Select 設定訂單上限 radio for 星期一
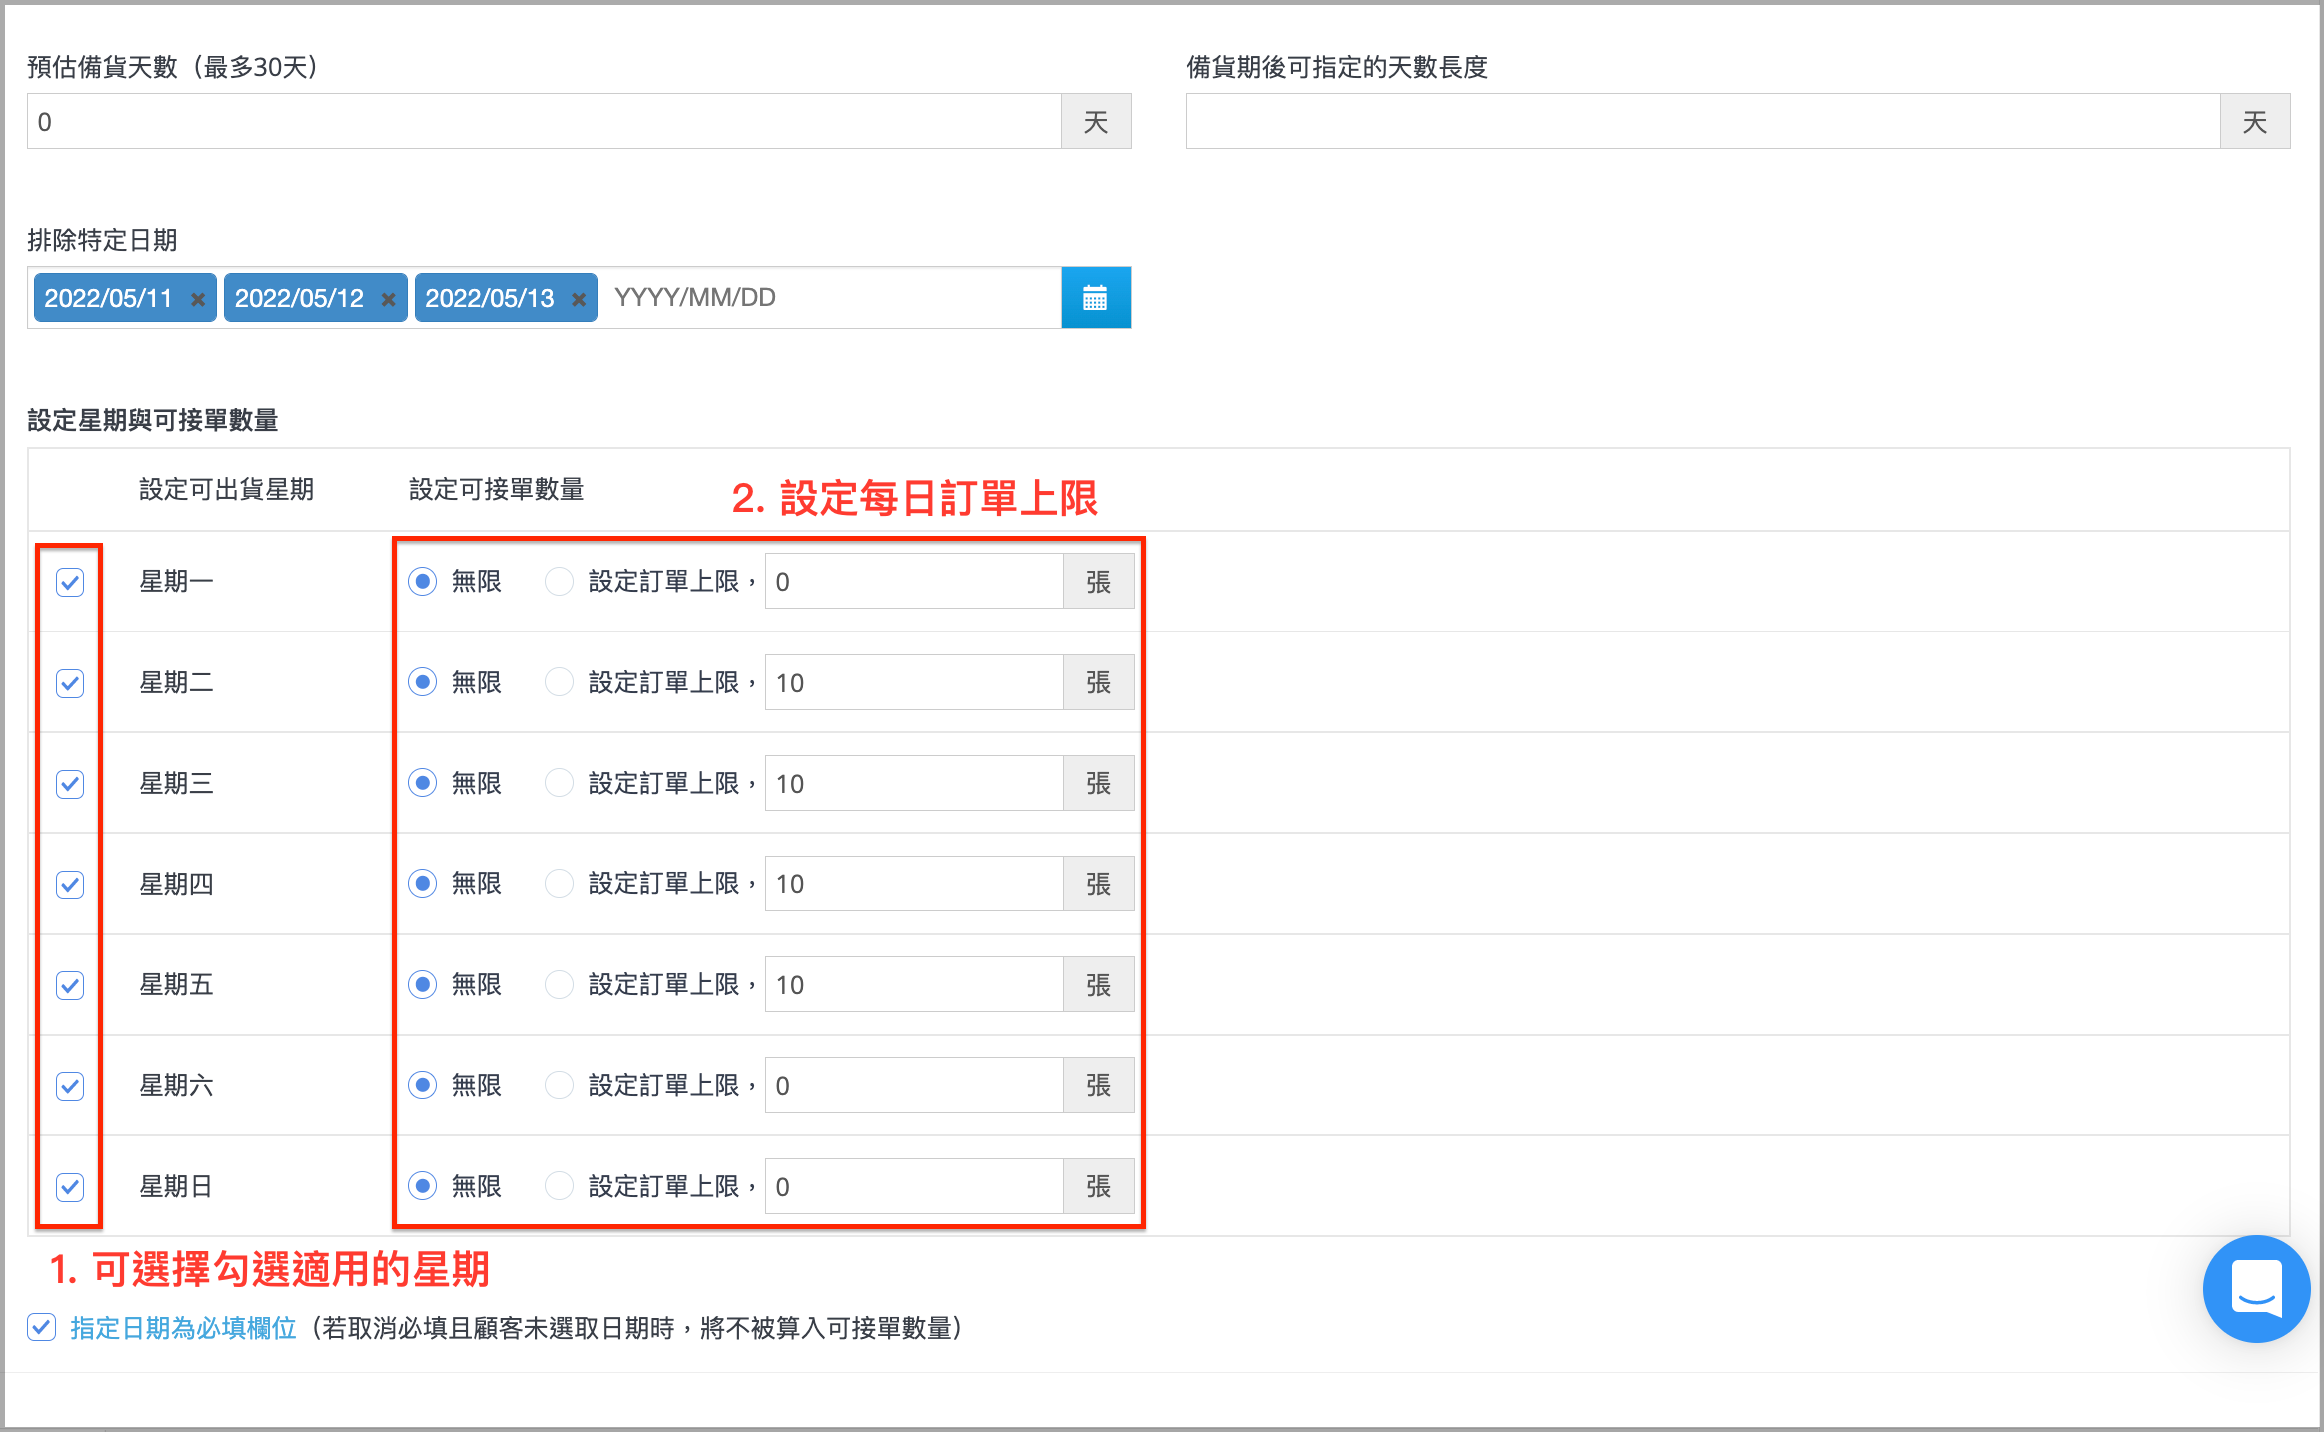 pos(559,581)
